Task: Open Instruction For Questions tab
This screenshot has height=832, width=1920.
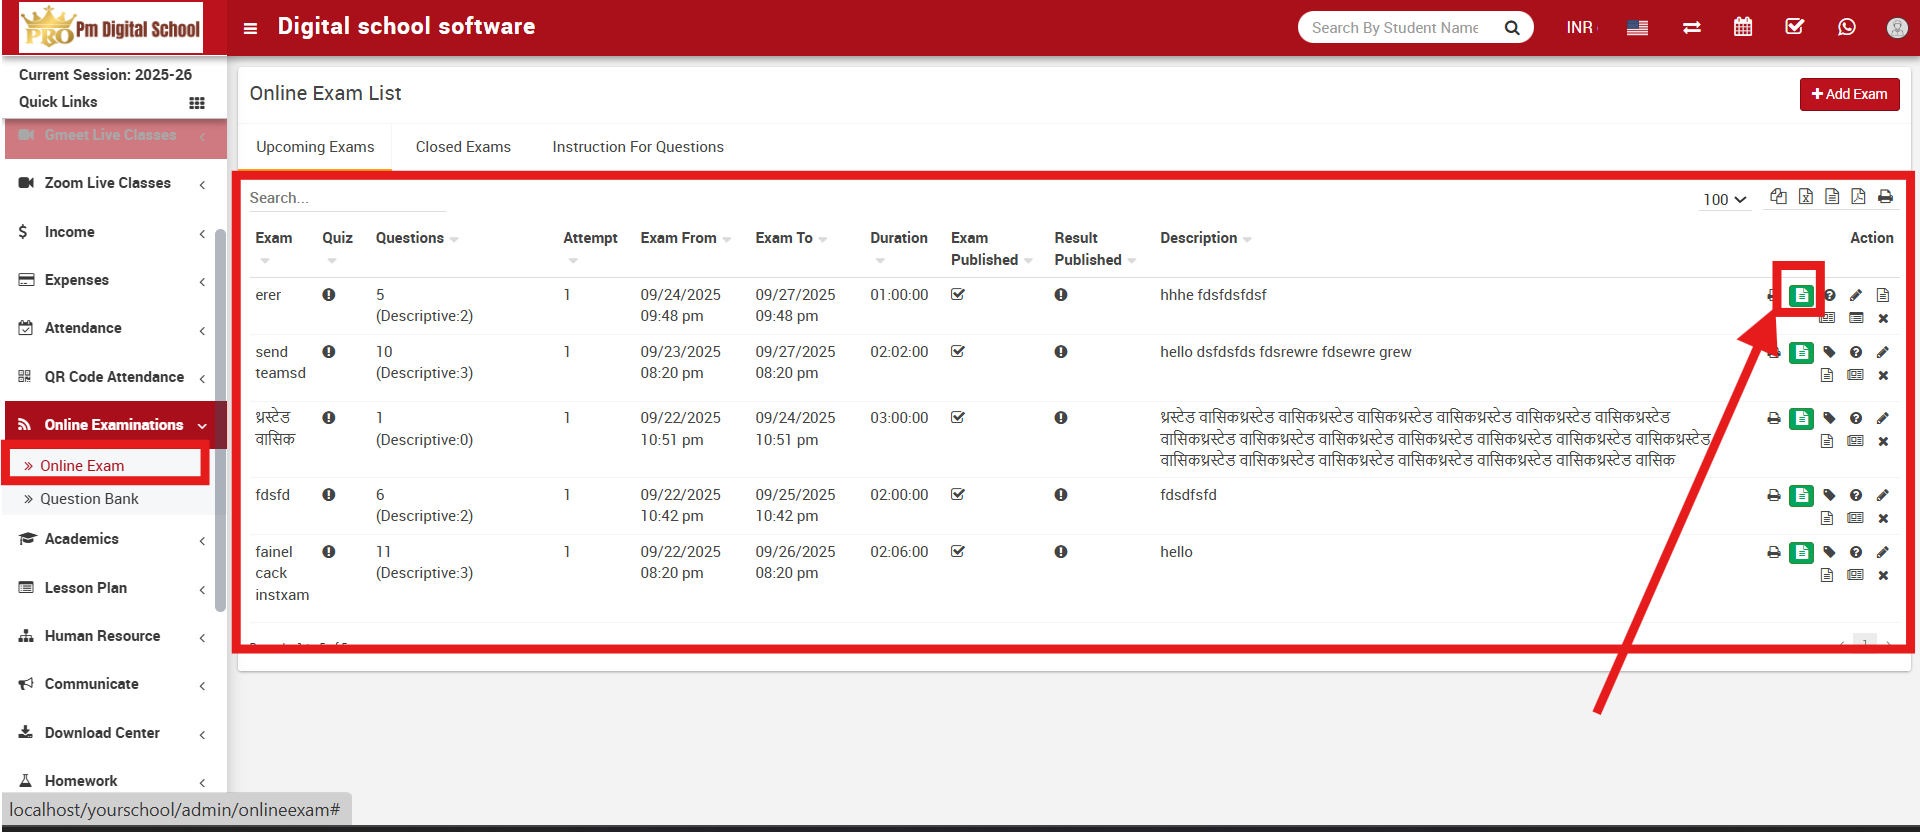Action: pyautogui.click(x=638, y=147)
